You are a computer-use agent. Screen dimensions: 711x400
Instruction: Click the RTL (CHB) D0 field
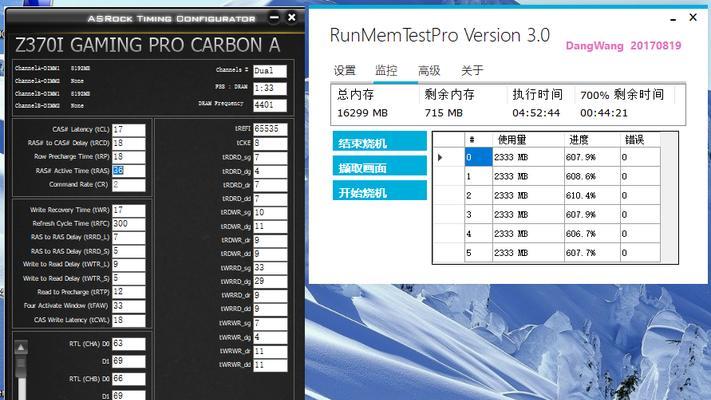pyautogui.click(x=129, y=379)
